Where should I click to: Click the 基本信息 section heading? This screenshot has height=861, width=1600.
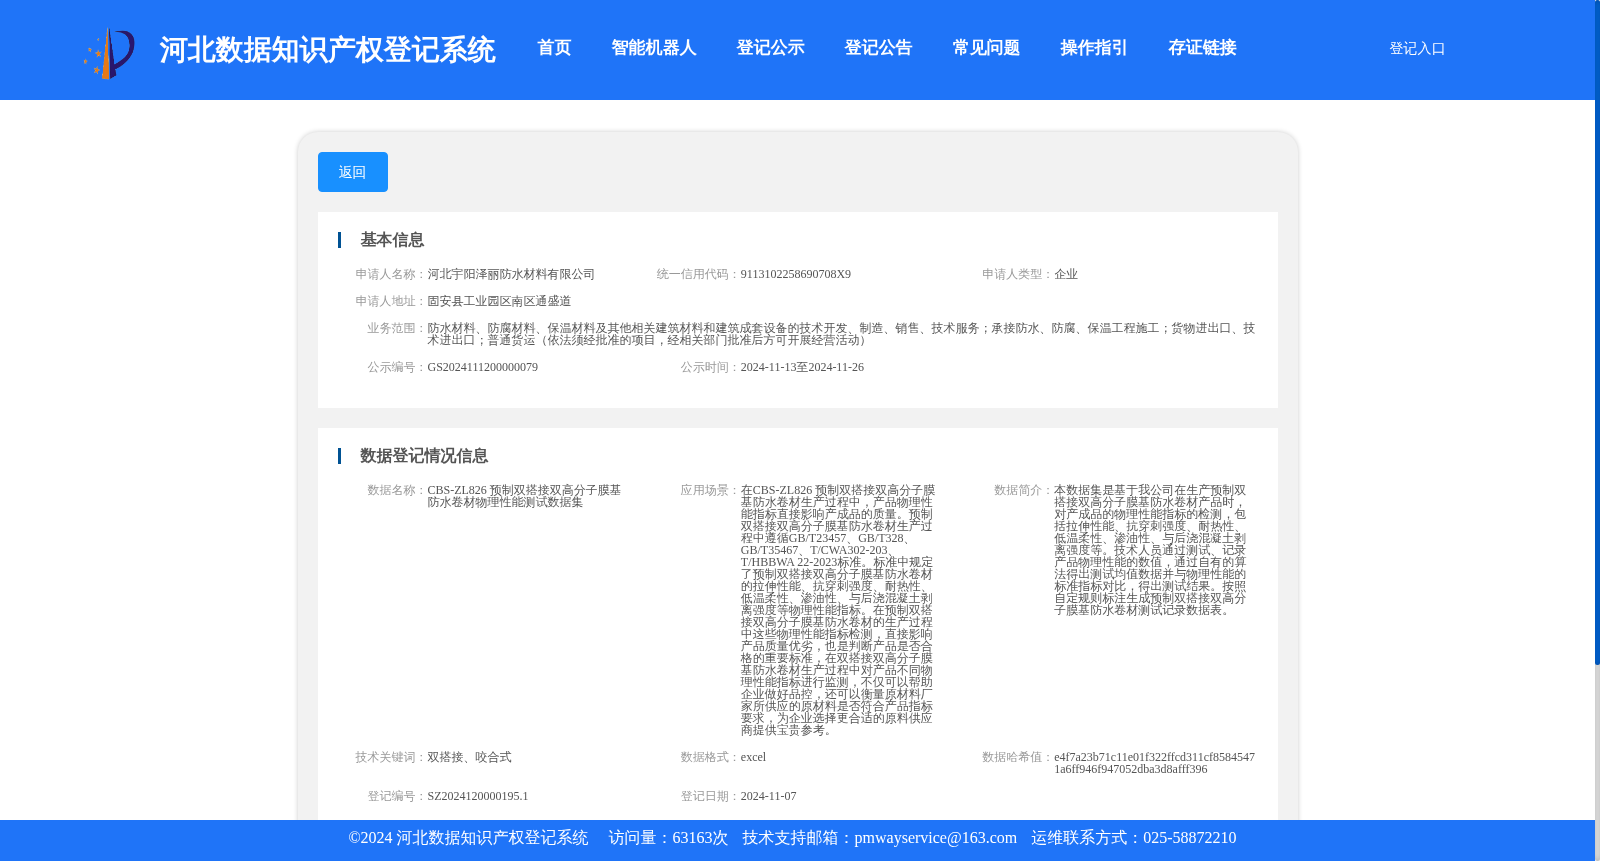tap(392, 240)
